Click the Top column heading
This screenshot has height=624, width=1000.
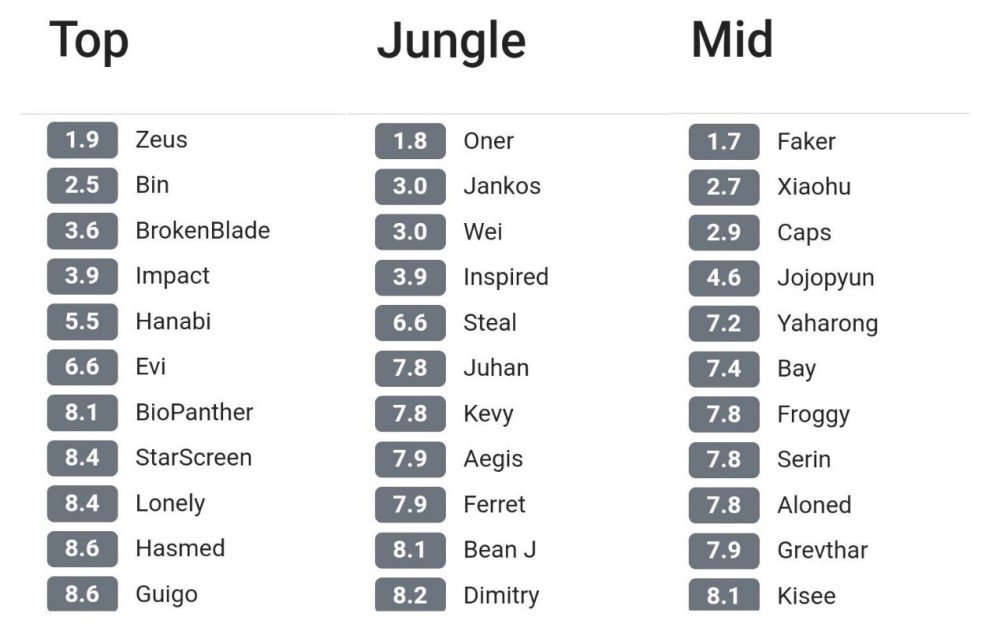coord(89,41)
